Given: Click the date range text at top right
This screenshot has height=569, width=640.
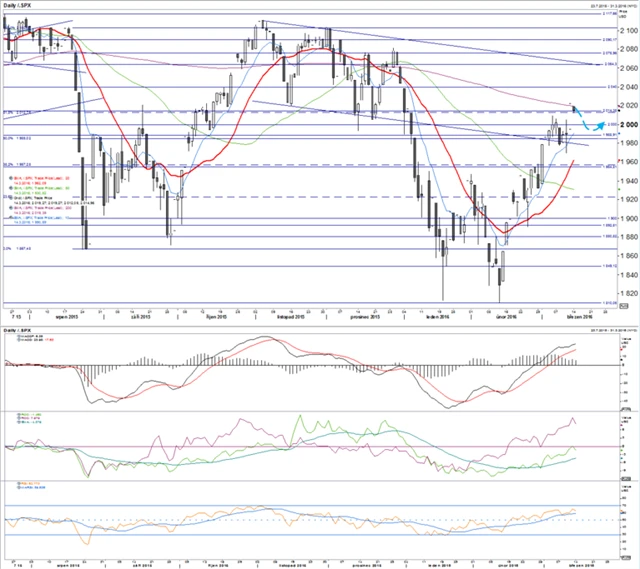Looking at the screenshot, I should click(614, 5).
